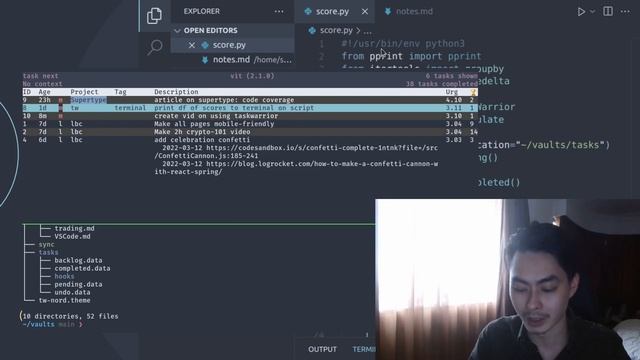
Task: Close score.py in the Open Editors list
Action: click(192, 45)
